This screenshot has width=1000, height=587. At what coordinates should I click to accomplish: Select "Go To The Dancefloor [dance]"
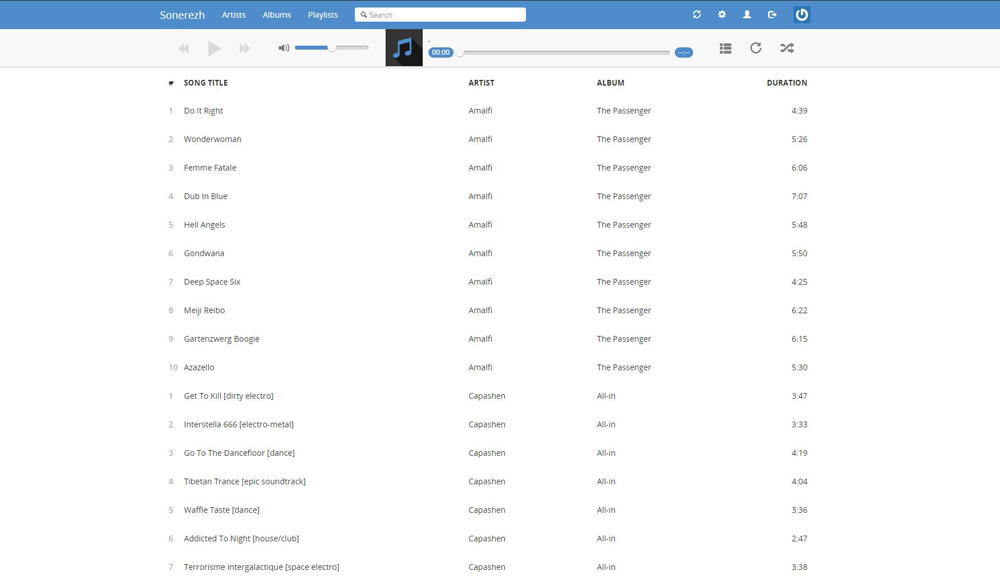[239, 453]
